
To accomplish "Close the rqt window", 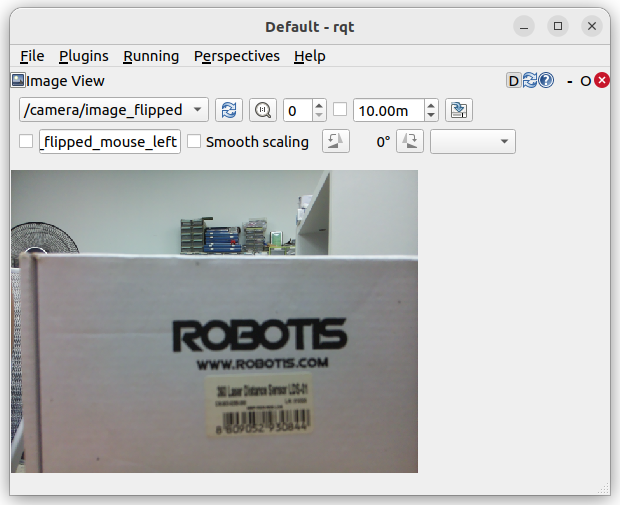I will point(592,26).
